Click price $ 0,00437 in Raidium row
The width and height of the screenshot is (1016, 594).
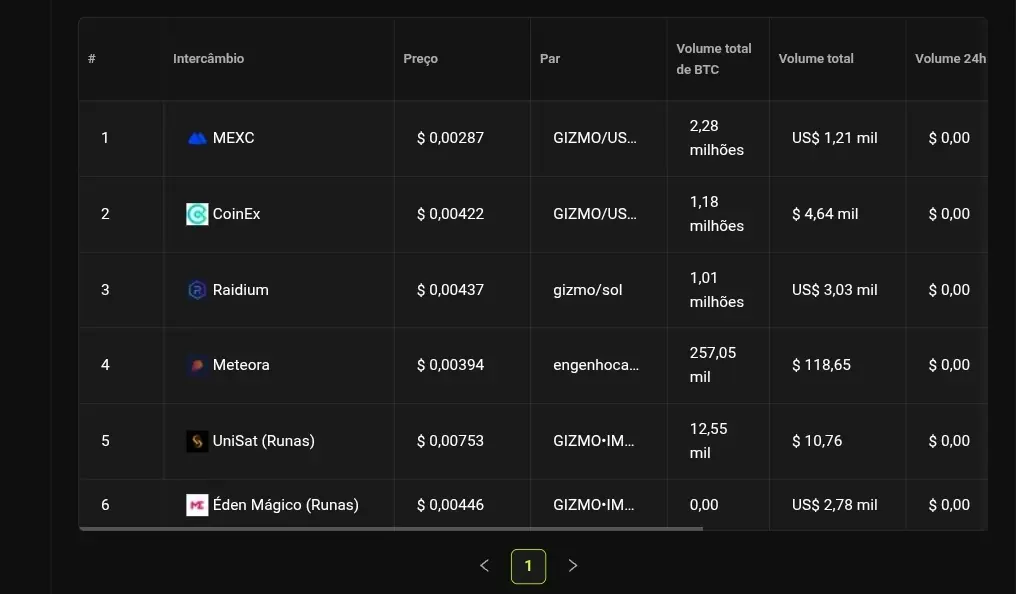(x=450, y=290)
